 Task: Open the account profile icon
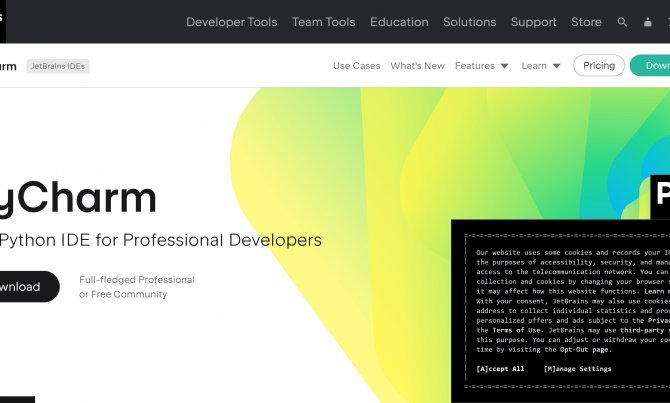pos(648,22)
